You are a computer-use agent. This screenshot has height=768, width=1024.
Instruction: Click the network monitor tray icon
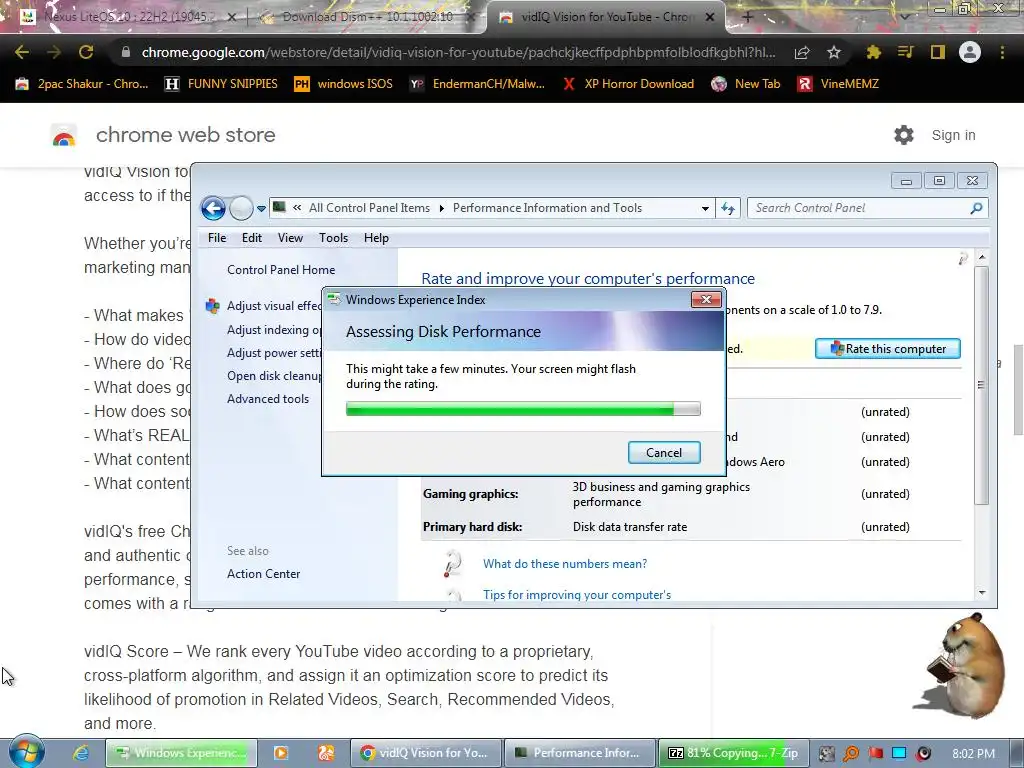[x=899, y=754]
